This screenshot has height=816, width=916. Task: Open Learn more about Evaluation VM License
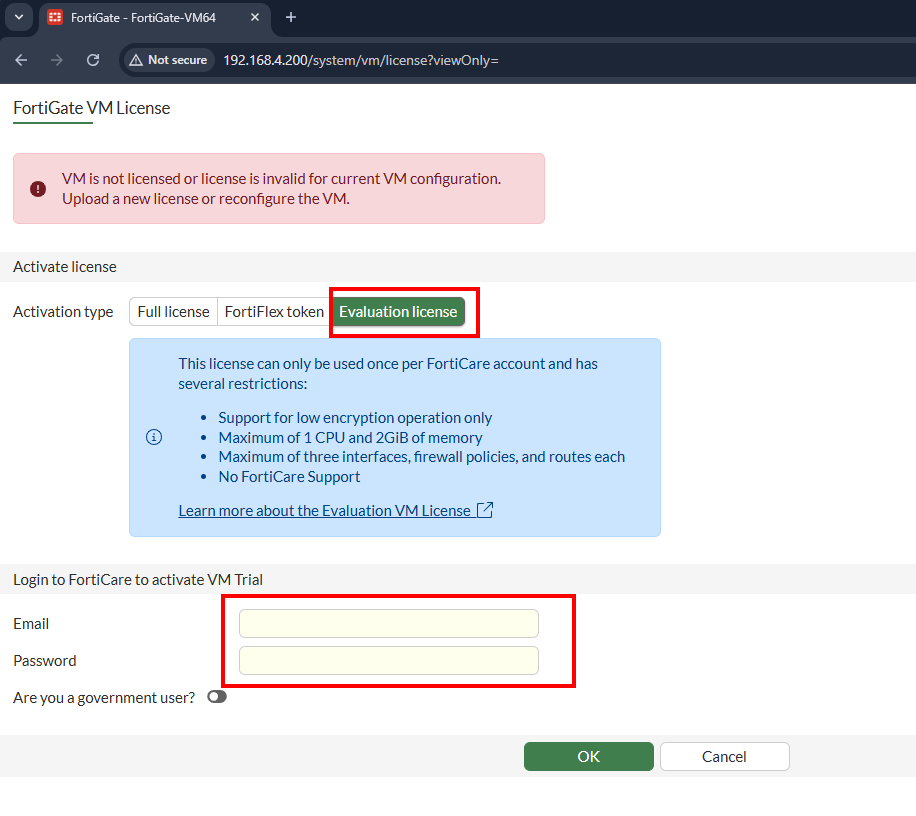324,511
